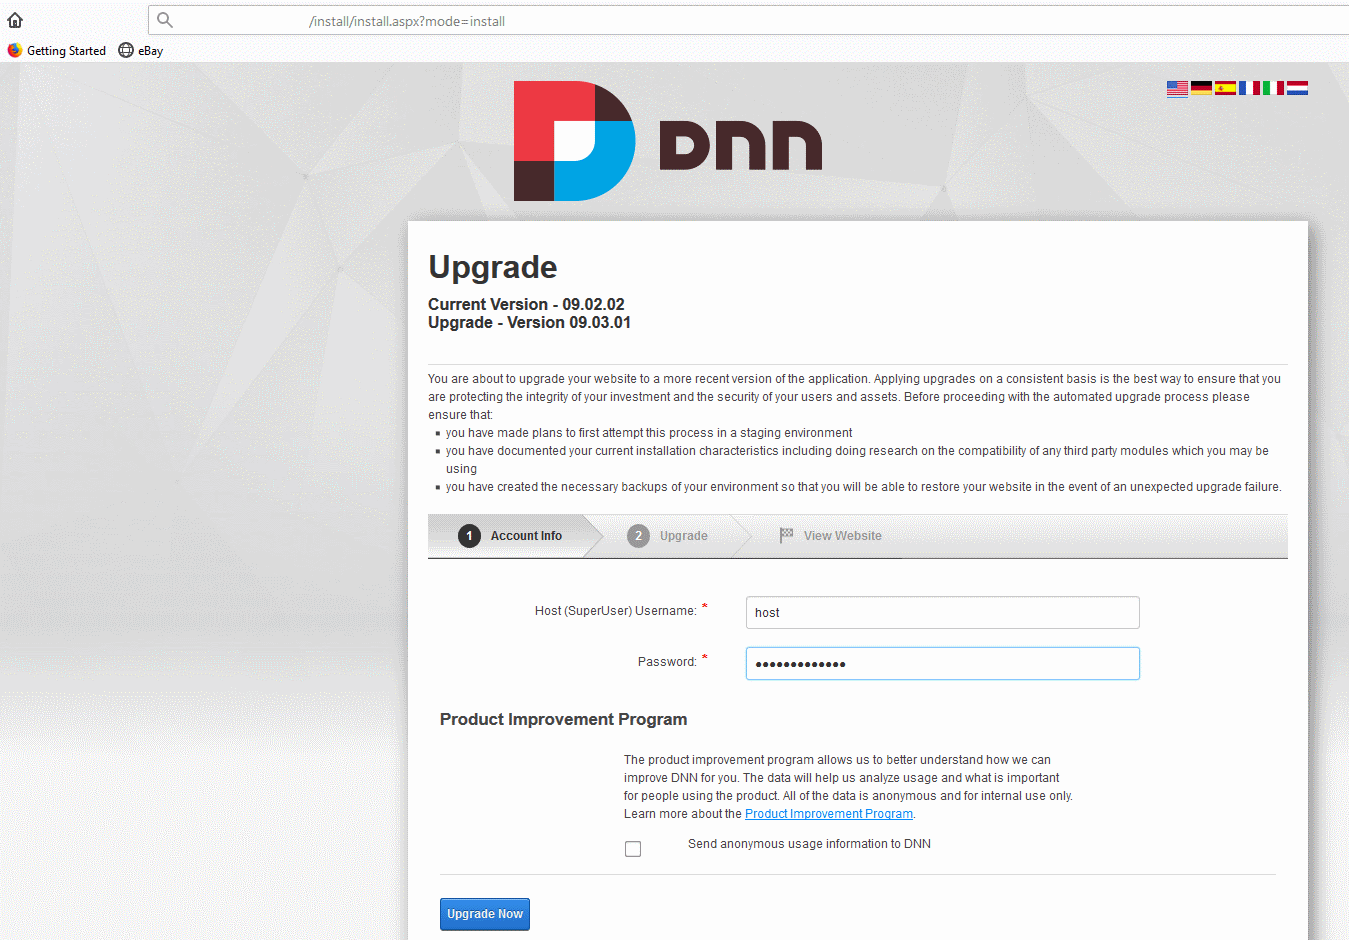Click the Password label

point(667,662)
